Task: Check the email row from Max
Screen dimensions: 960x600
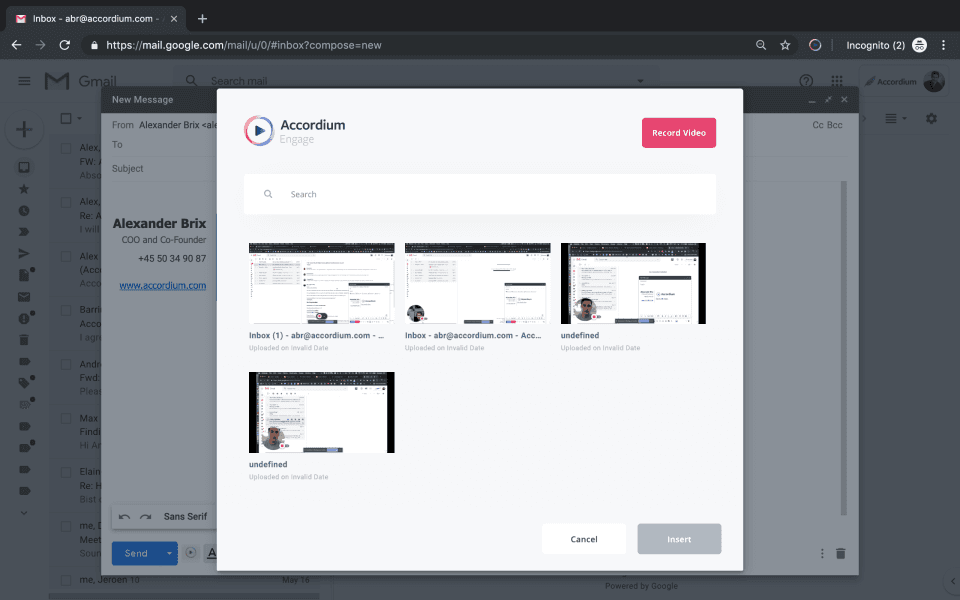Action: pyautogui.click(x=66, y=418)
